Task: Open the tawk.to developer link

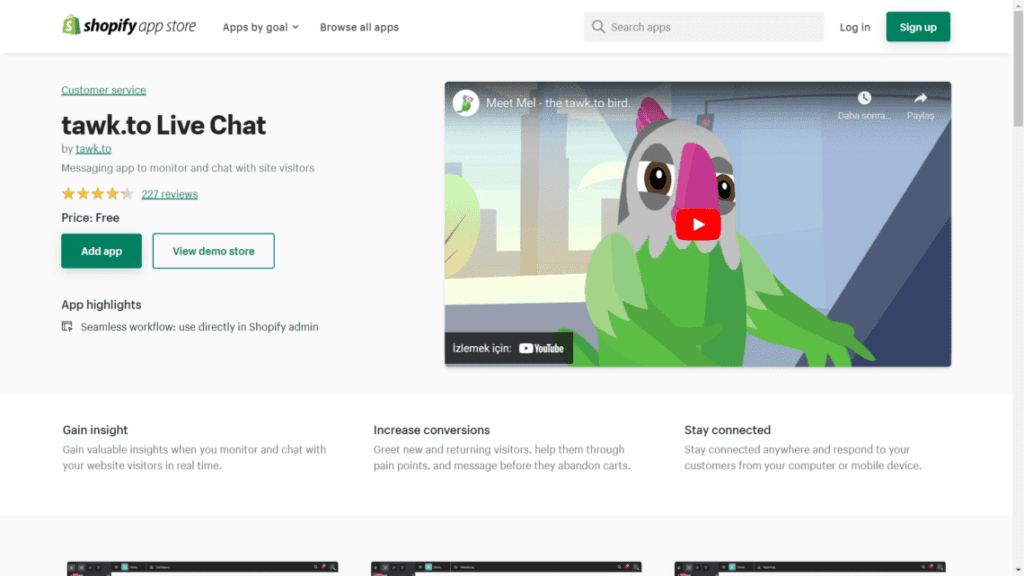Action: pos(93,149)
